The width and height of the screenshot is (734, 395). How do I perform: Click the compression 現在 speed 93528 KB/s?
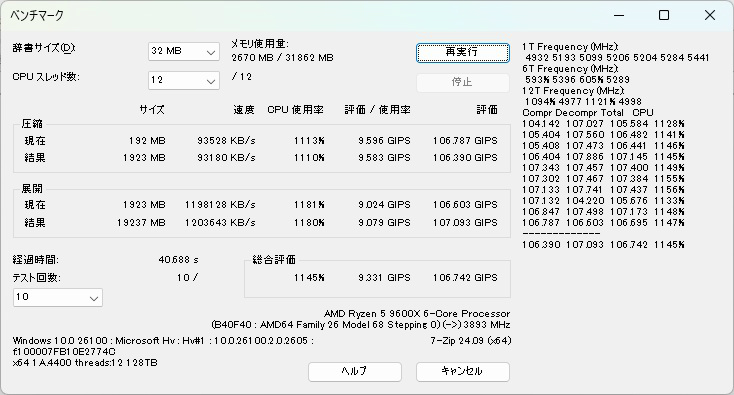point(226,141)
